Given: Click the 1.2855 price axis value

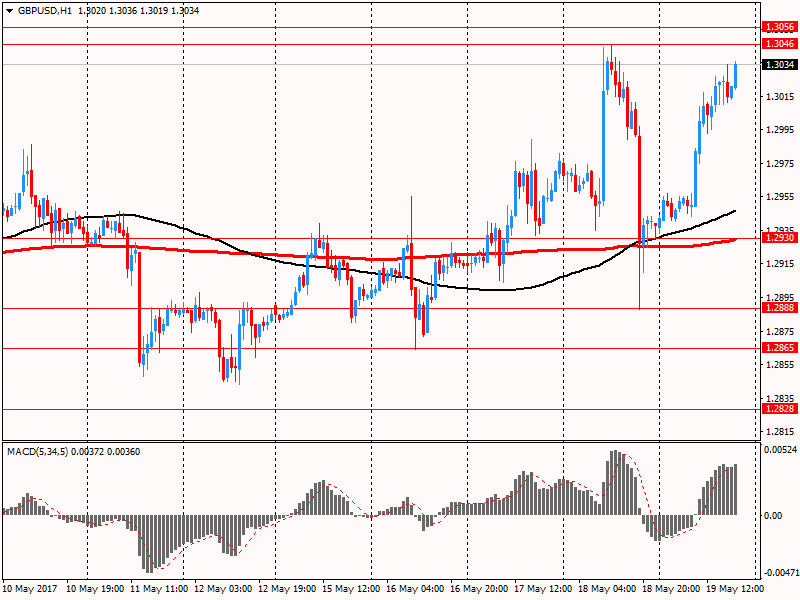Looking at the screenshot, I should click(781, 365).
